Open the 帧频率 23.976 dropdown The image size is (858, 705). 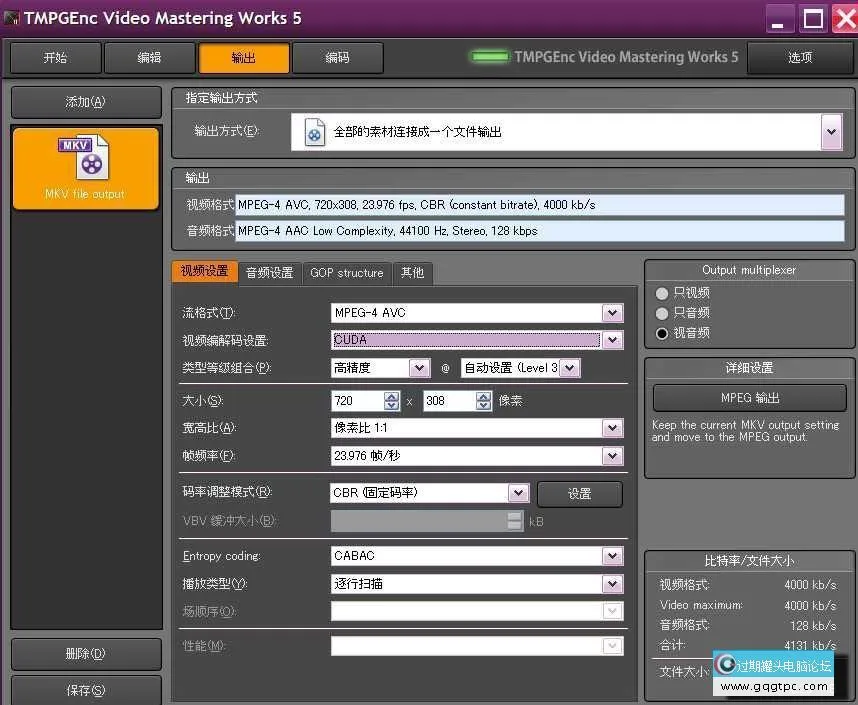(x=612, y=456)
